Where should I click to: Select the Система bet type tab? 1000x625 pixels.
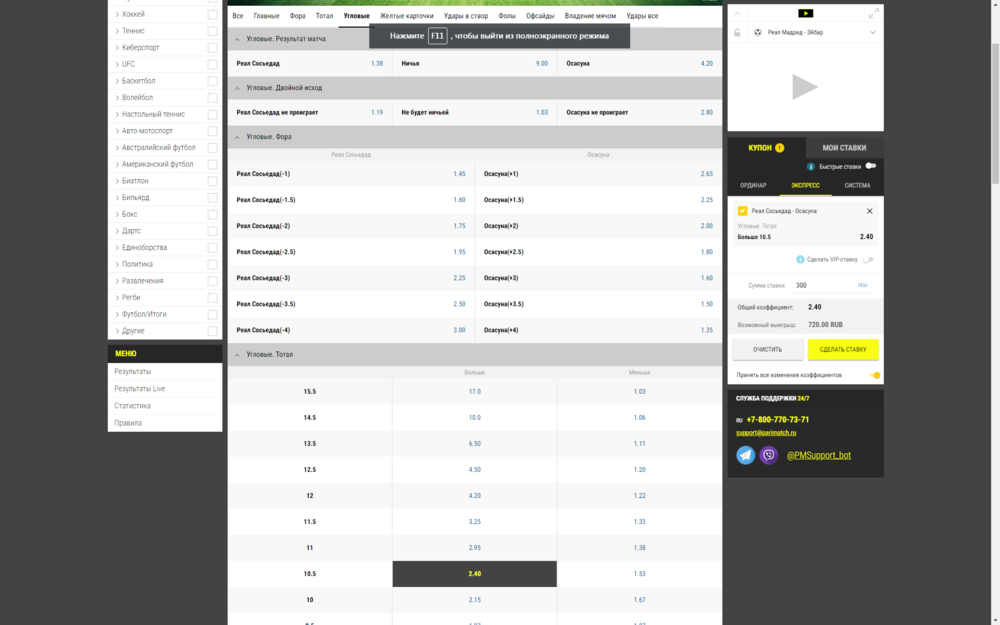coord(857,186)
